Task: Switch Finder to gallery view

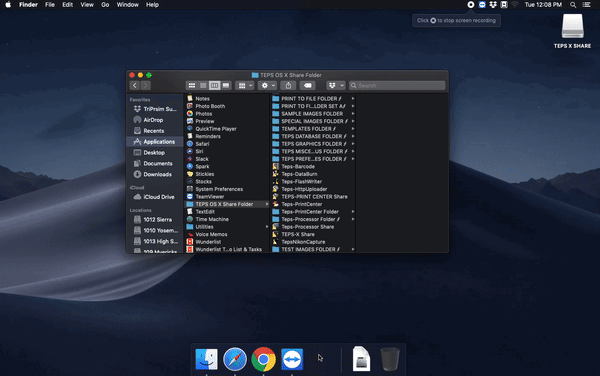Action: pyautogui.click(x=226, y=85)
